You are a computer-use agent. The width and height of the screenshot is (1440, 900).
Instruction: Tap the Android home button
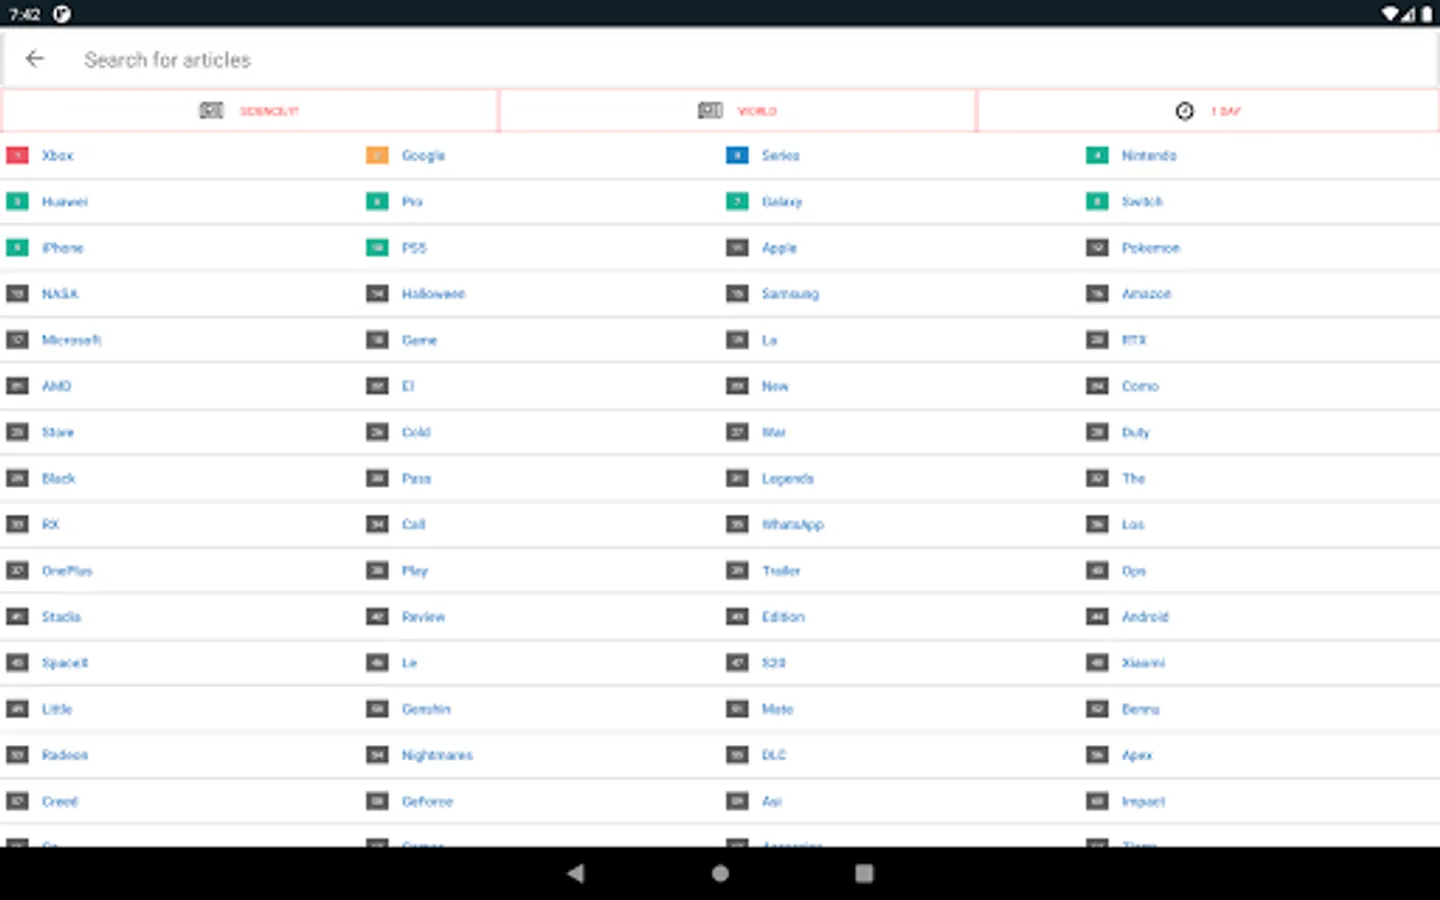(x=720, y=873)
